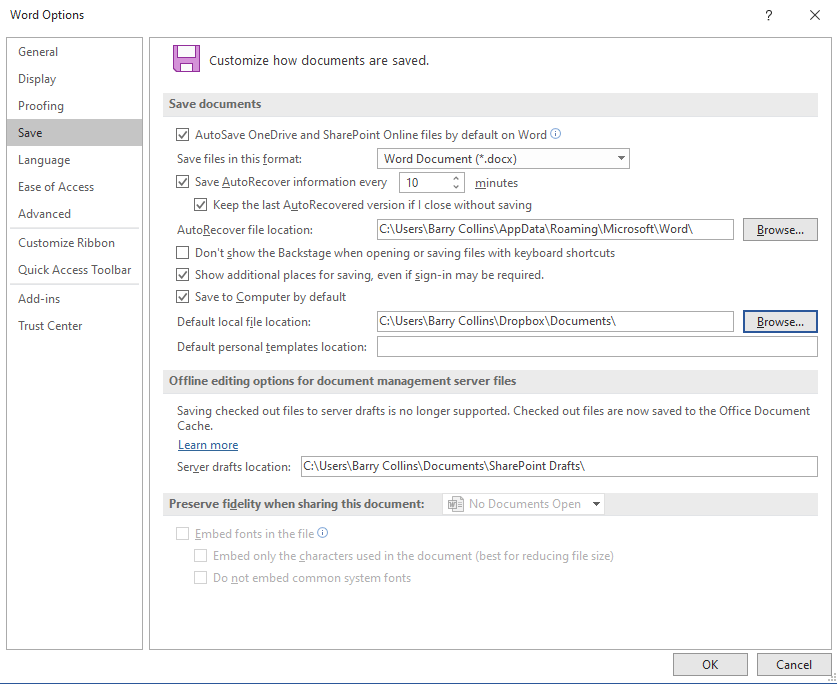Viewport: 837px width, 684px height.
Task: Click the info icon next to AutoSave option
Action: [555, 134]
